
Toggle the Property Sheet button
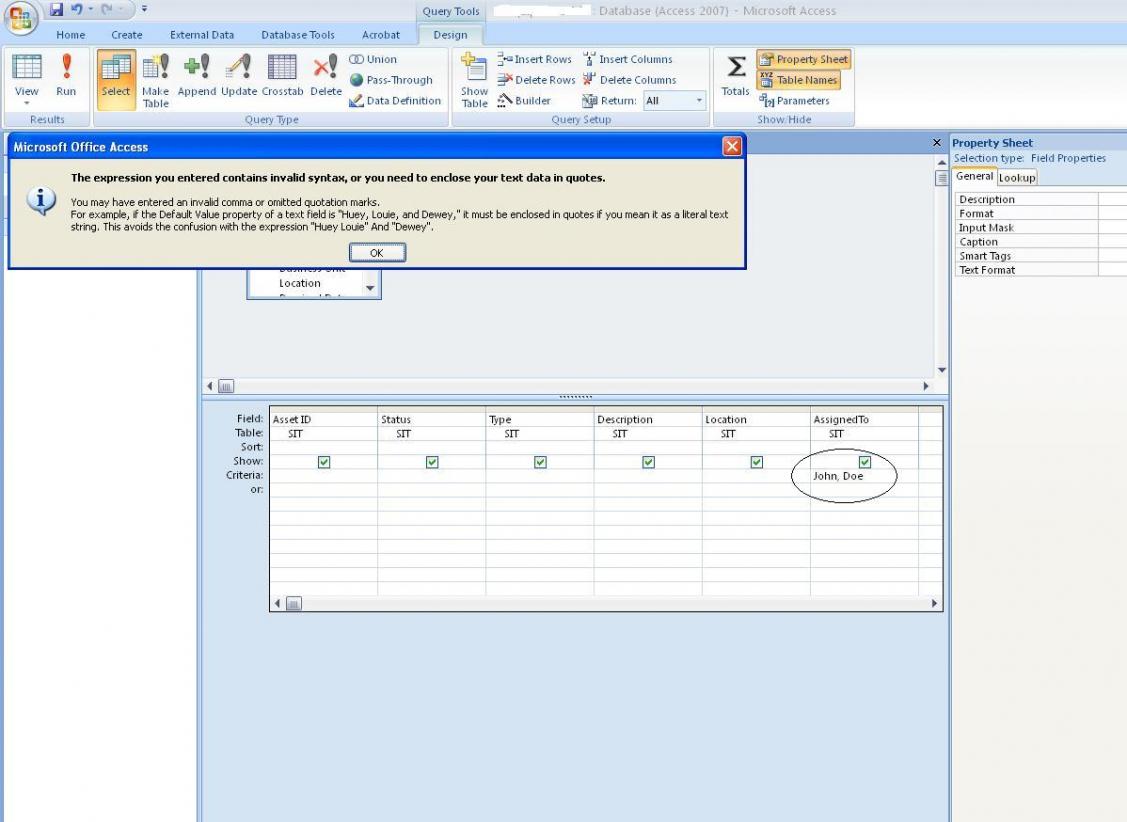pyautogui.click(x=804, y=59)
